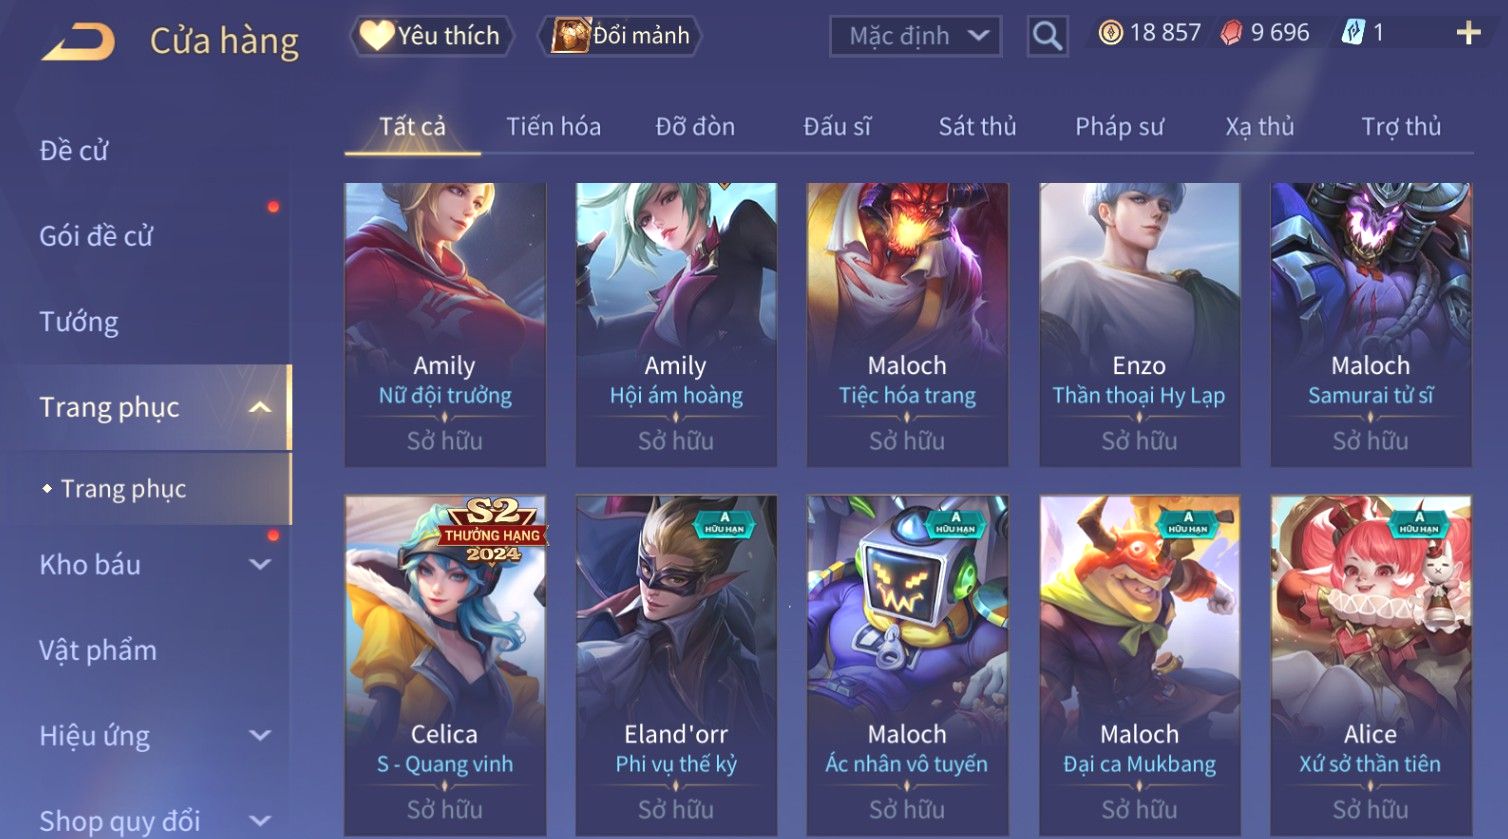Open Tướng in the sidebar
Viewport: 1508px width, 839px height.
point(79,322)
